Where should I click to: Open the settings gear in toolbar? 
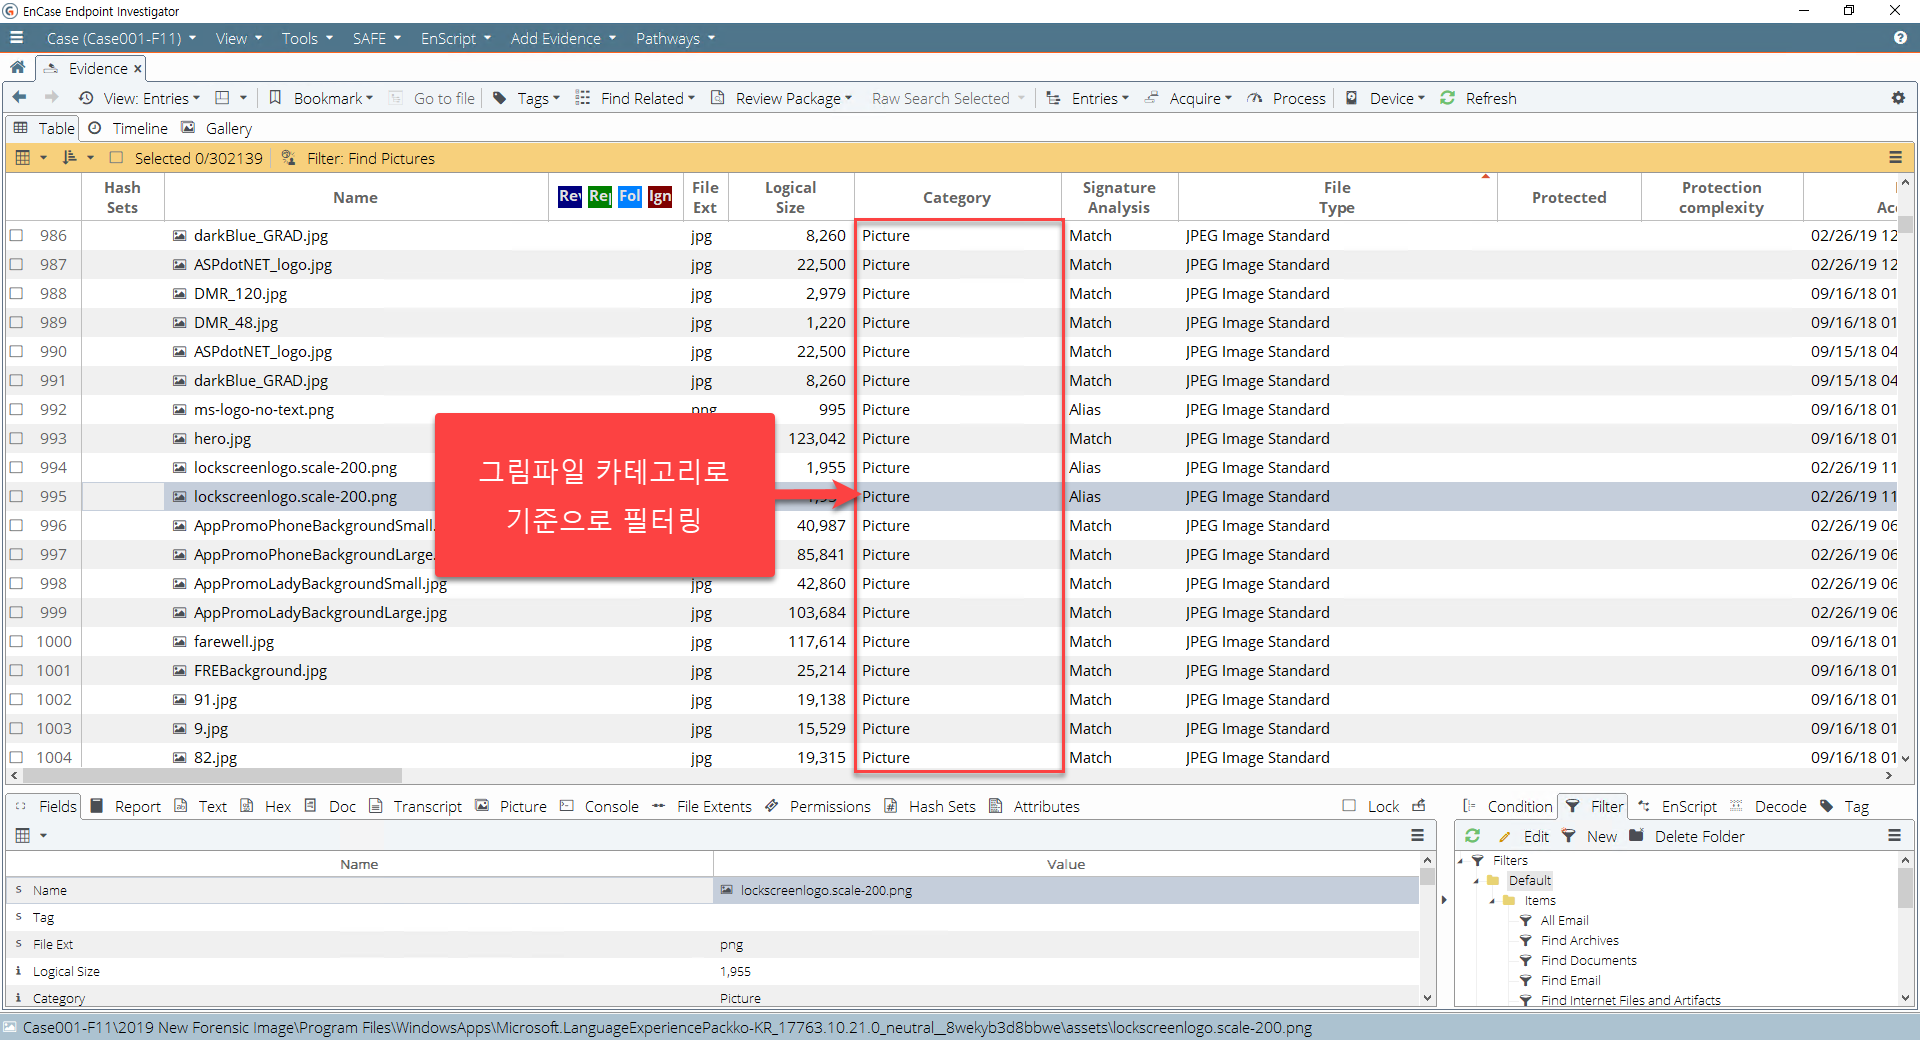click(x=1898, y=98)
